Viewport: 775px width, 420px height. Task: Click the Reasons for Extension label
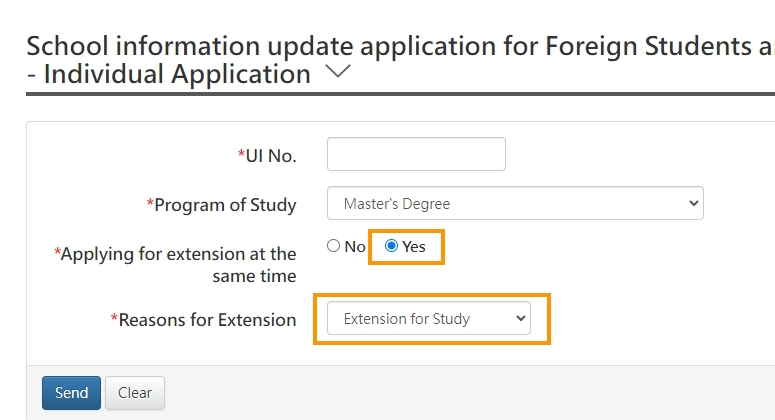click(204, 320)
